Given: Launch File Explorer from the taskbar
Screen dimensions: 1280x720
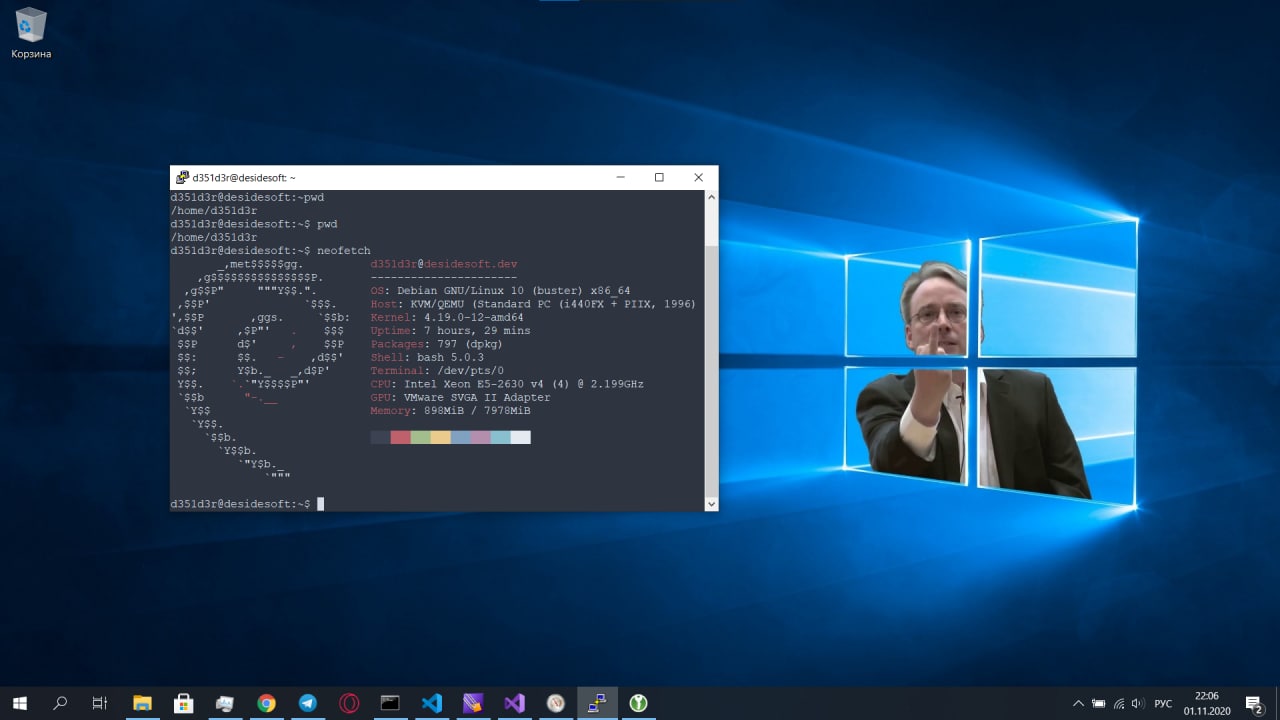Looking at the screenshot, I should [x=142, y=703].
